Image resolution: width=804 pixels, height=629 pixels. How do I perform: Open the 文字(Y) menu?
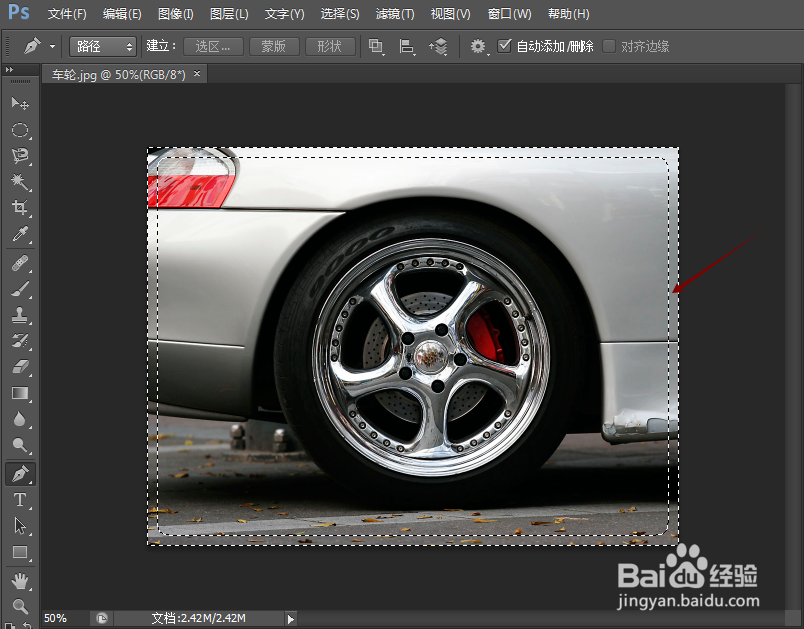(x=285, y=14)
